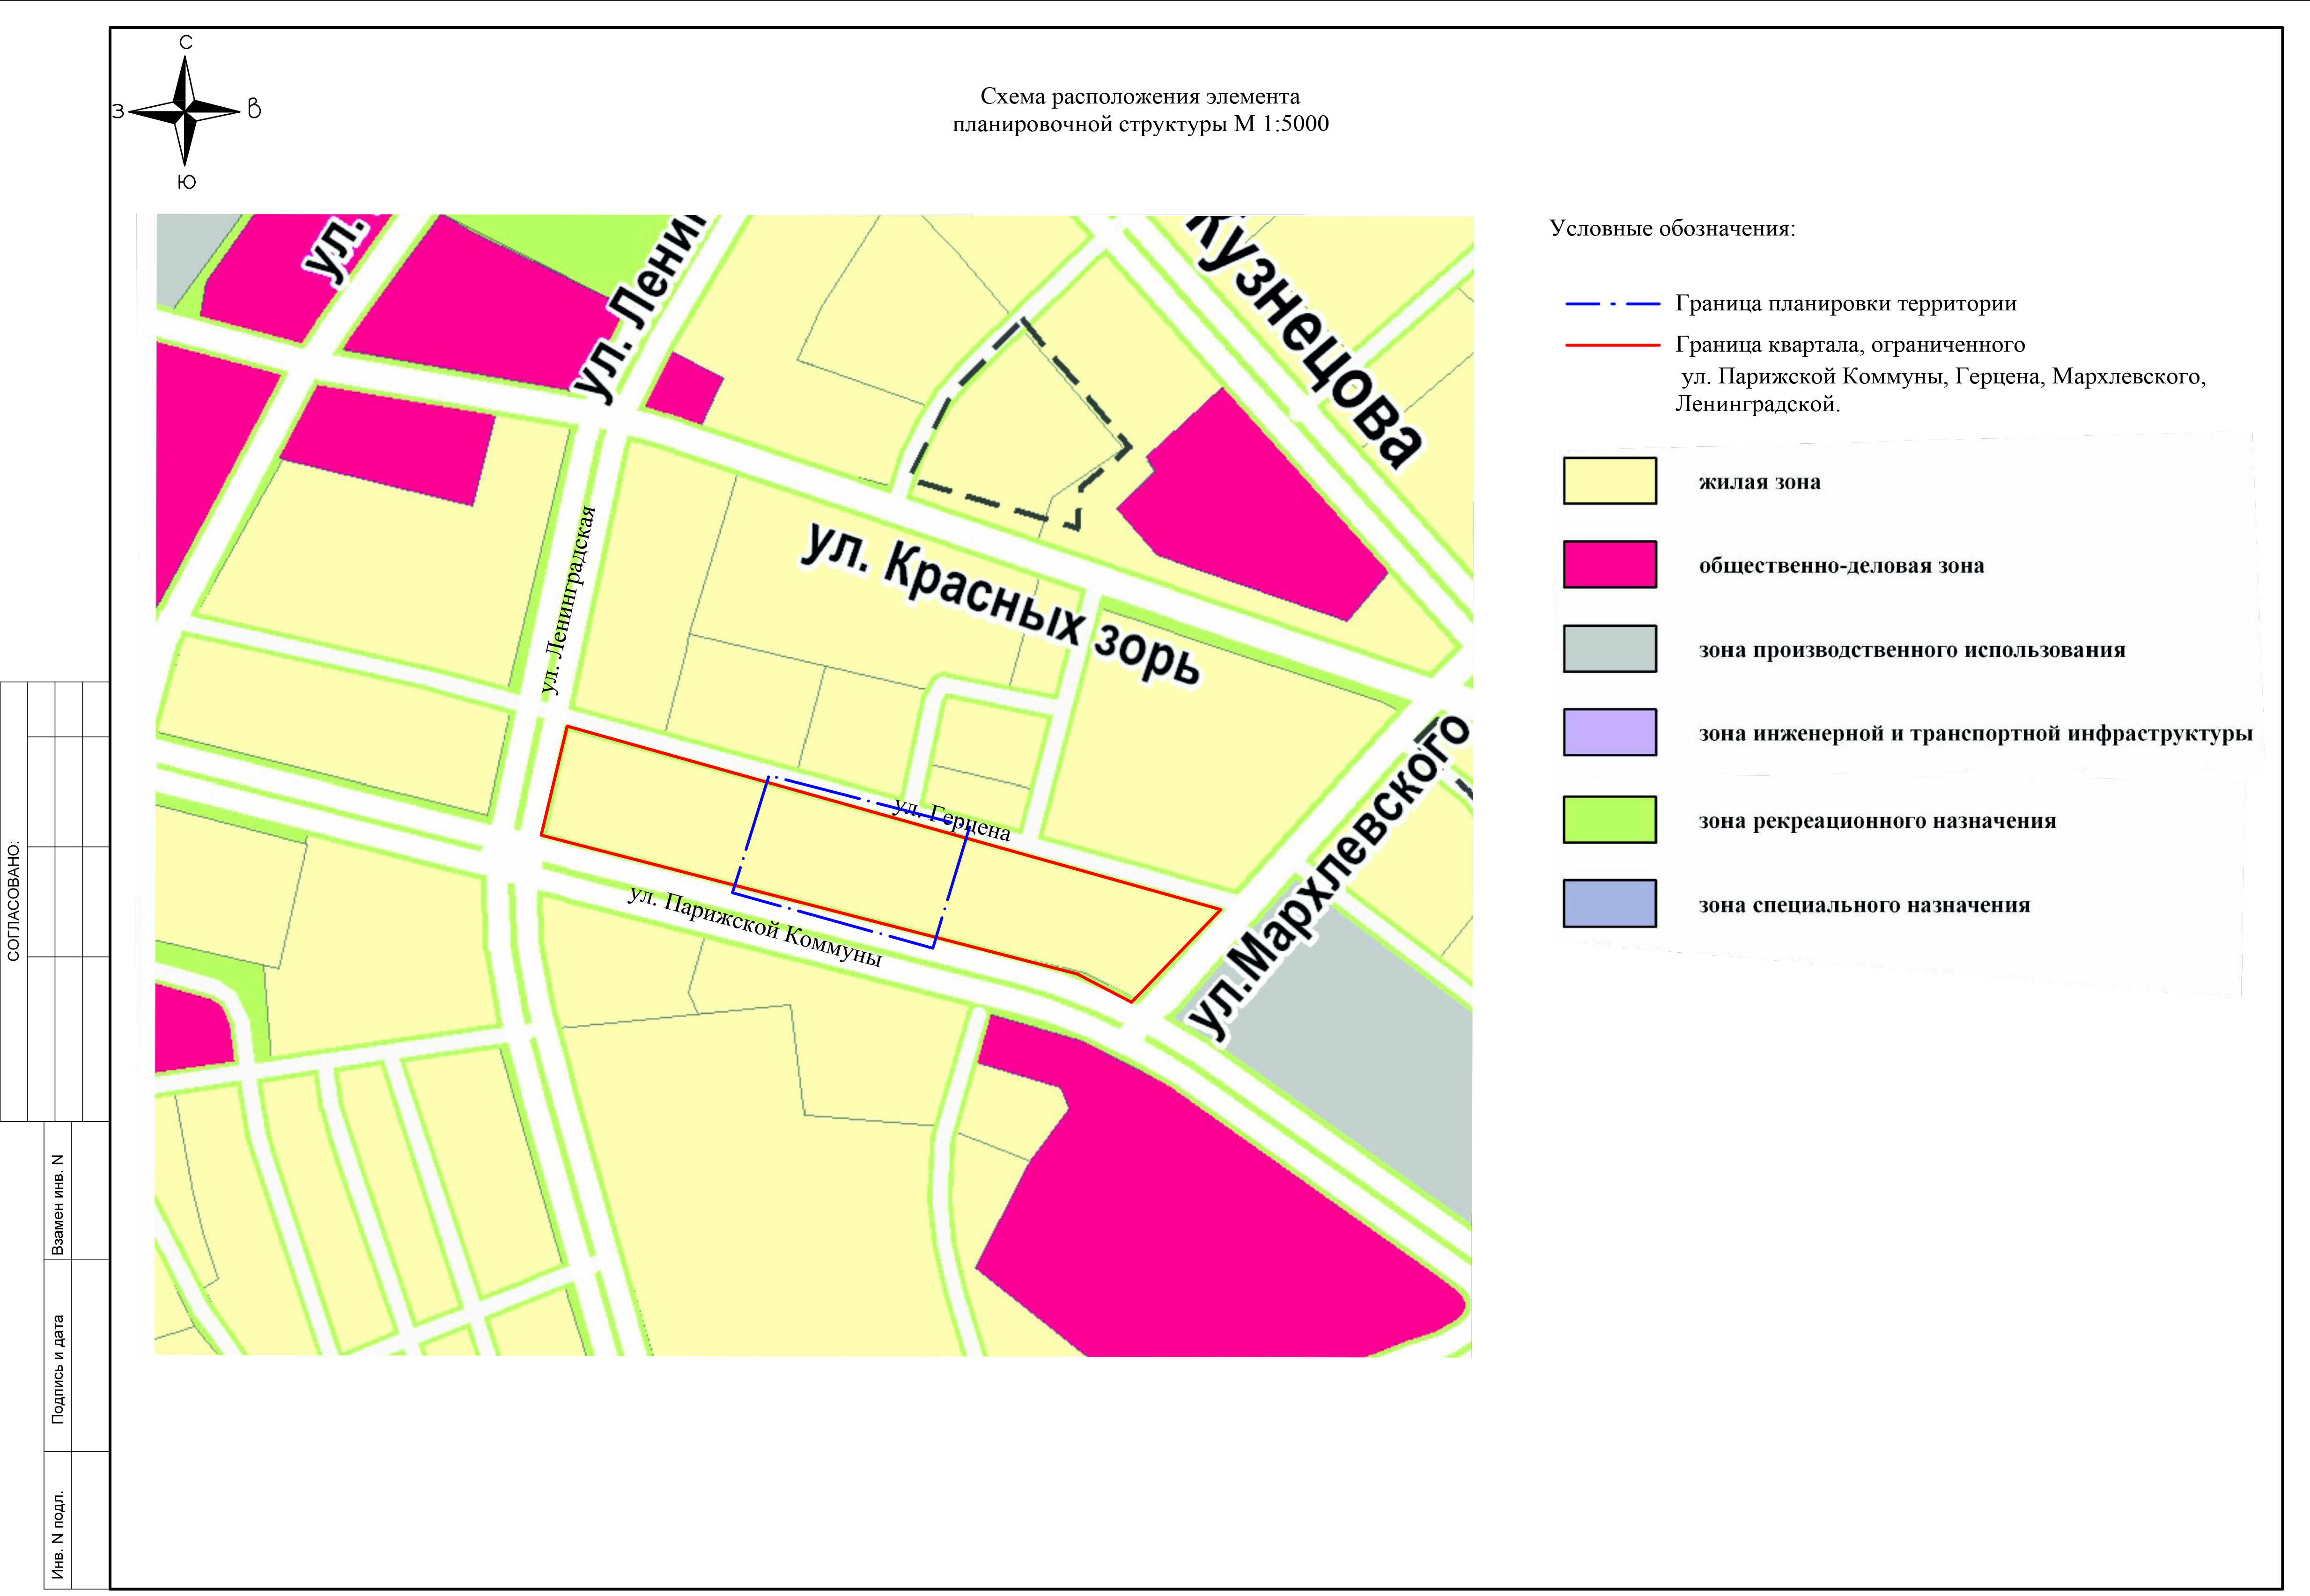
Task: Click the green recreational zone legend swatch
Action: coord(1609,819)
